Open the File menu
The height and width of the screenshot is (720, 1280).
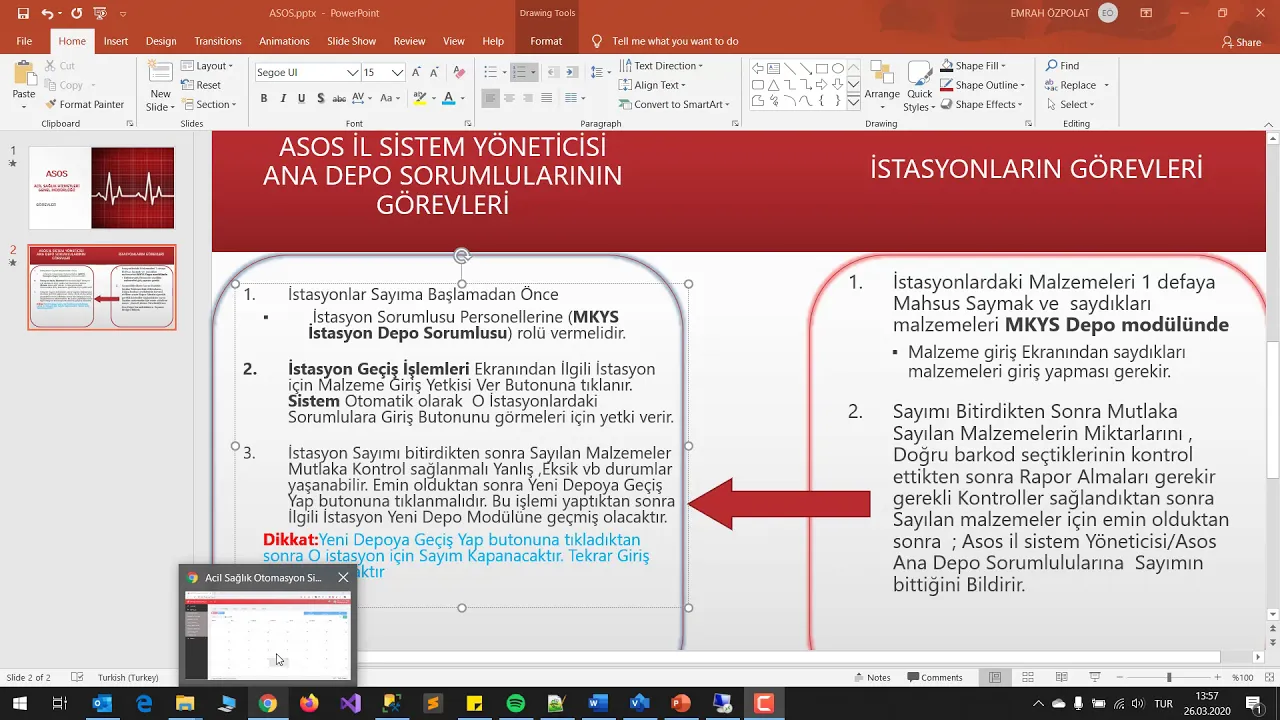(24, 41)
